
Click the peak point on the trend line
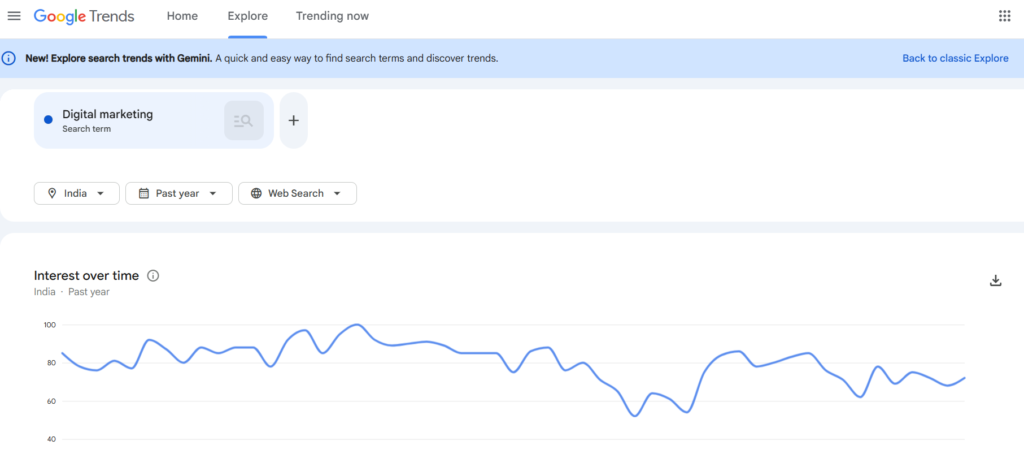coord(357,324)
